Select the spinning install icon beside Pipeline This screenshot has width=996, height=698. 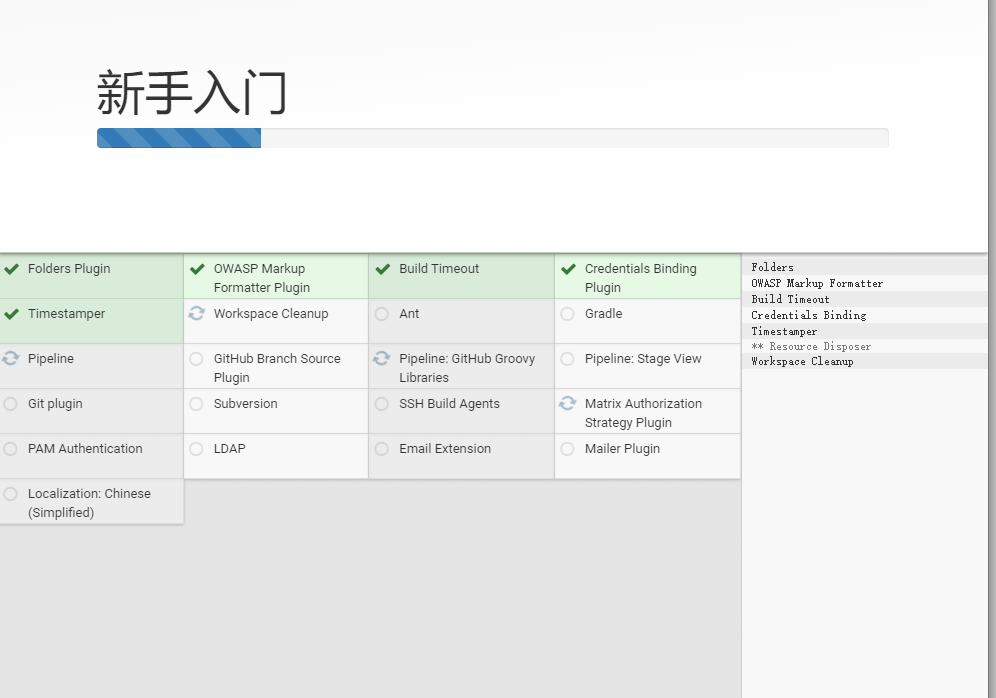click(11, 358)
